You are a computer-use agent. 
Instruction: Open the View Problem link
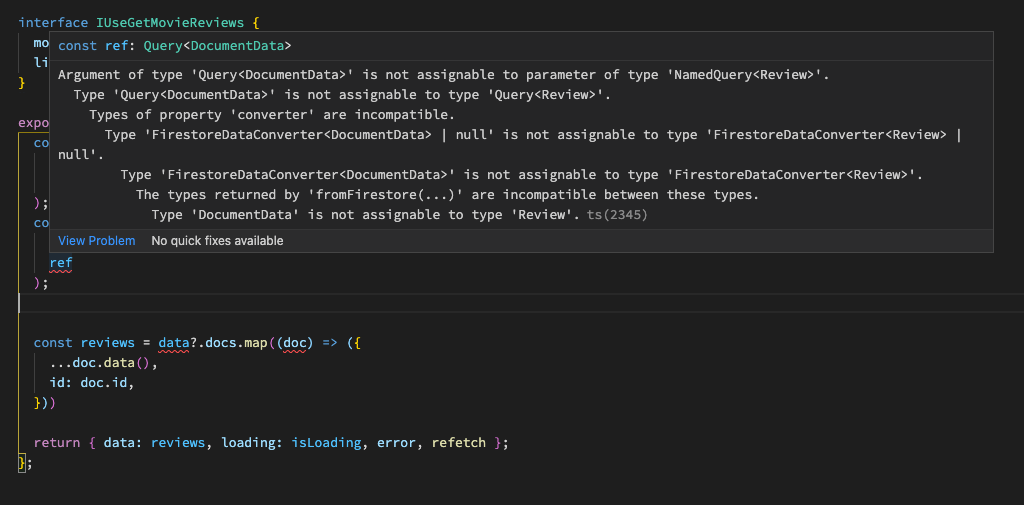97,240
